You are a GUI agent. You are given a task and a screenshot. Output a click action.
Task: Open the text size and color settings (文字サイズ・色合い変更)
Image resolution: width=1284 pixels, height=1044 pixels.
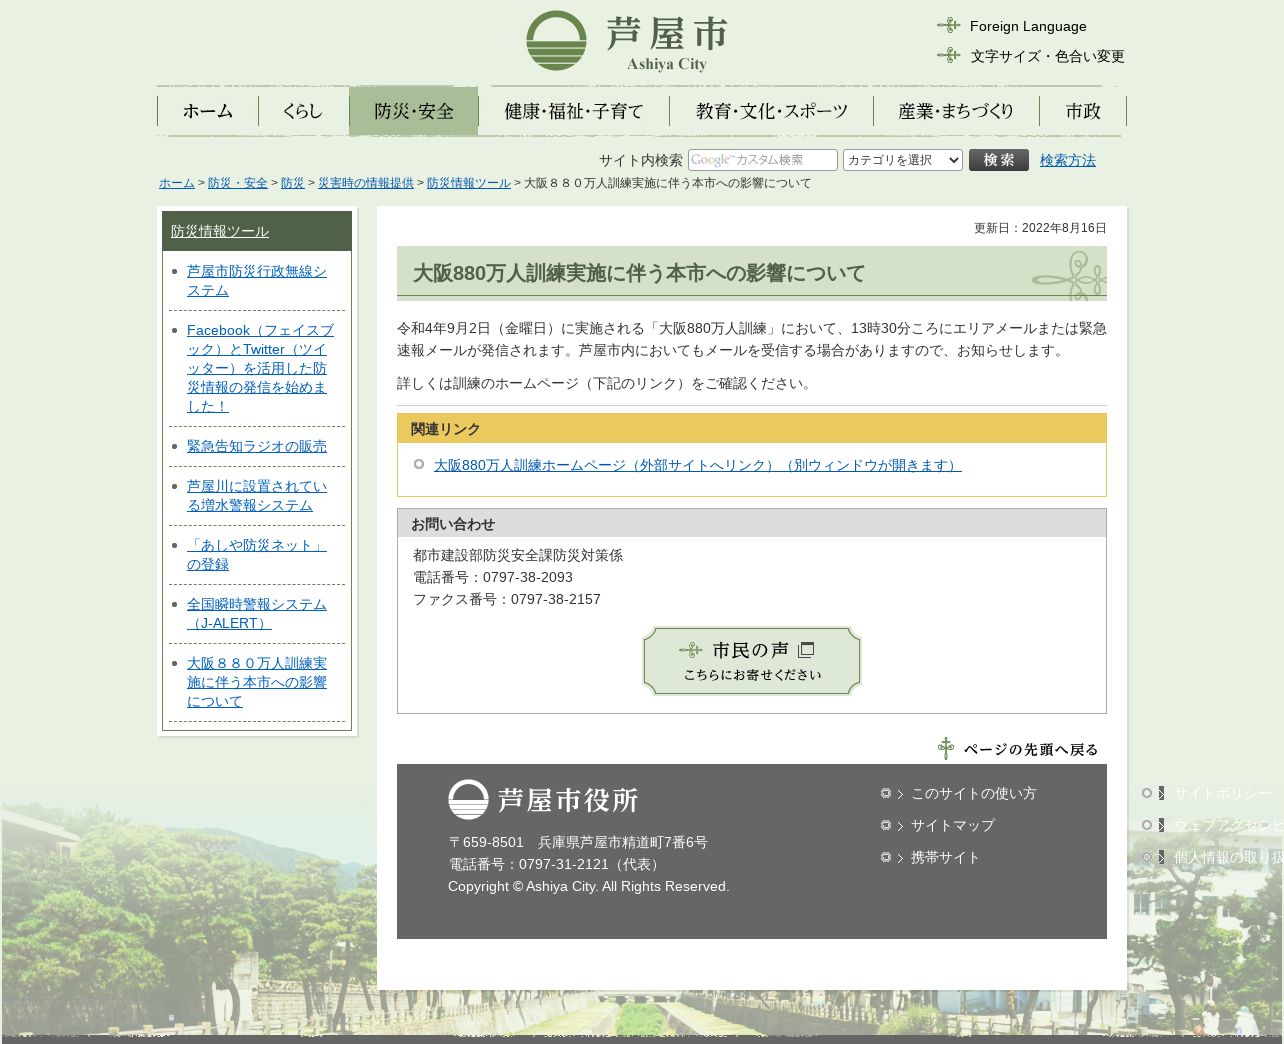(1047, 56)
